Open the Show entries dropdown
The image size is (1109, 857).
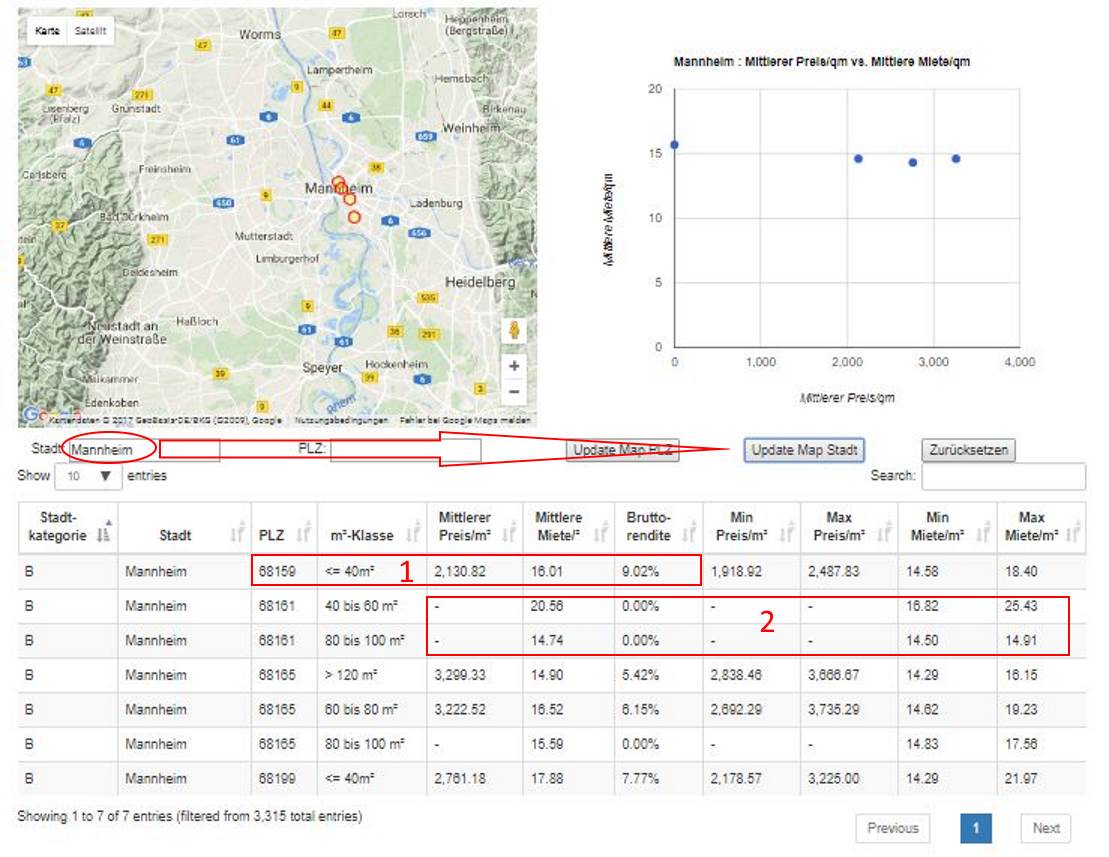(x=90, y=478)
